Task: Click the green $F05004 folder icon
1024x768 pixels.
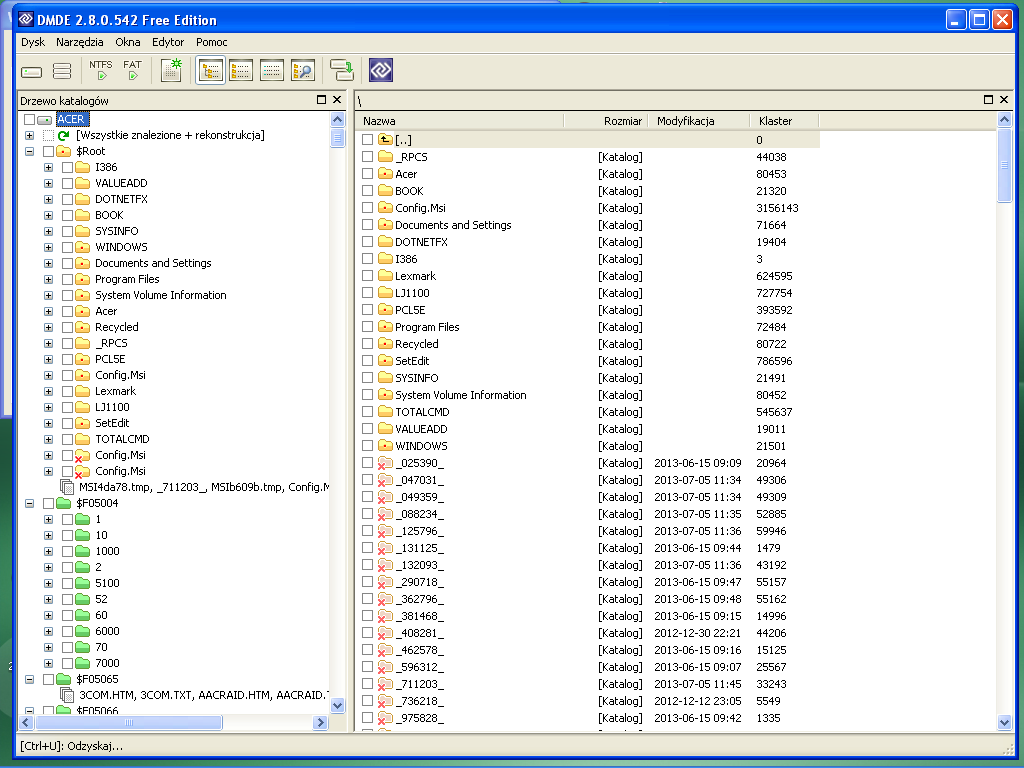Action: pos(63,503)
